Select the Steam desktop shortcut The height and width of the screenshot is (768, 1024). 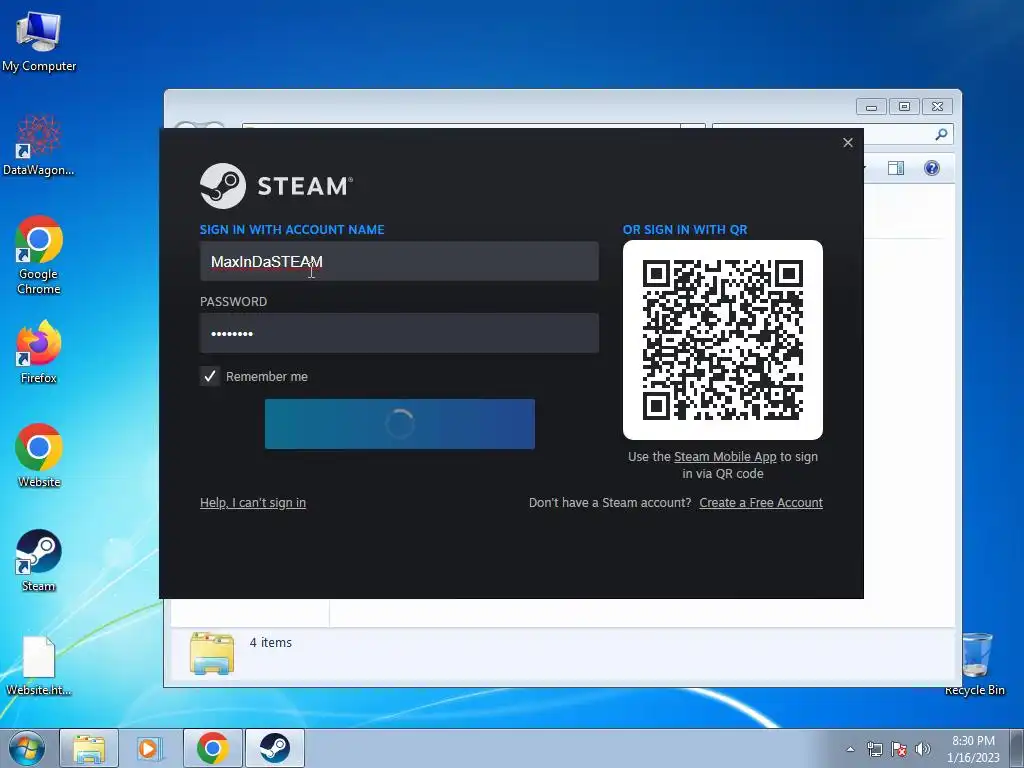click(x=39, y=560)
